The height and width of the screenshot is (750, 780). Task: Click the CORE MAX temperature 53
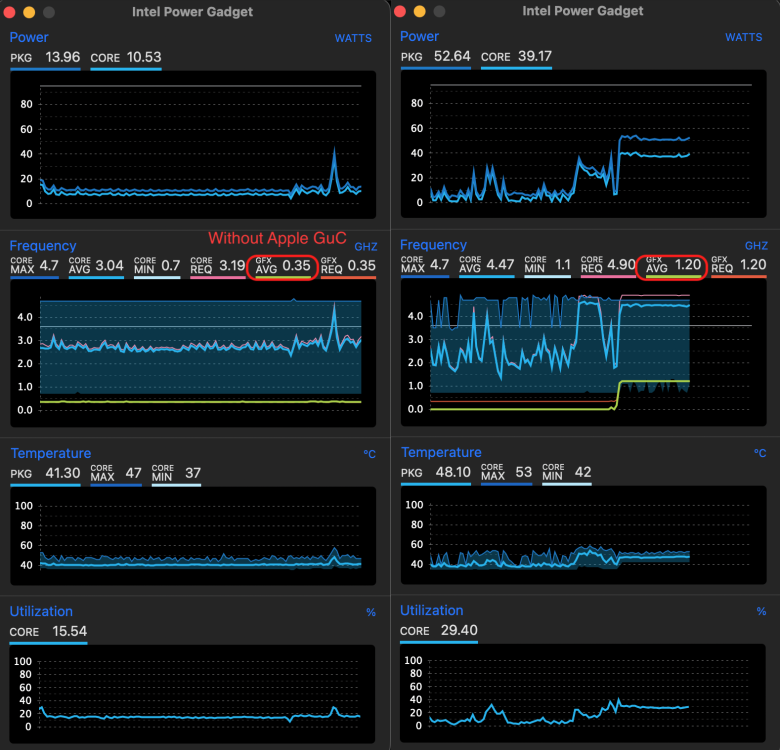point(524,472)
